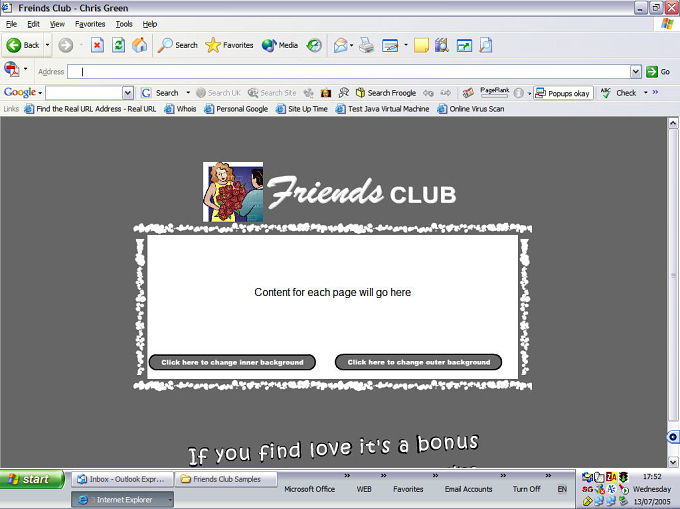This screenshot has height=509, width=680.
Task: Open the Favorites star button
Action: (x=229, y=45)
